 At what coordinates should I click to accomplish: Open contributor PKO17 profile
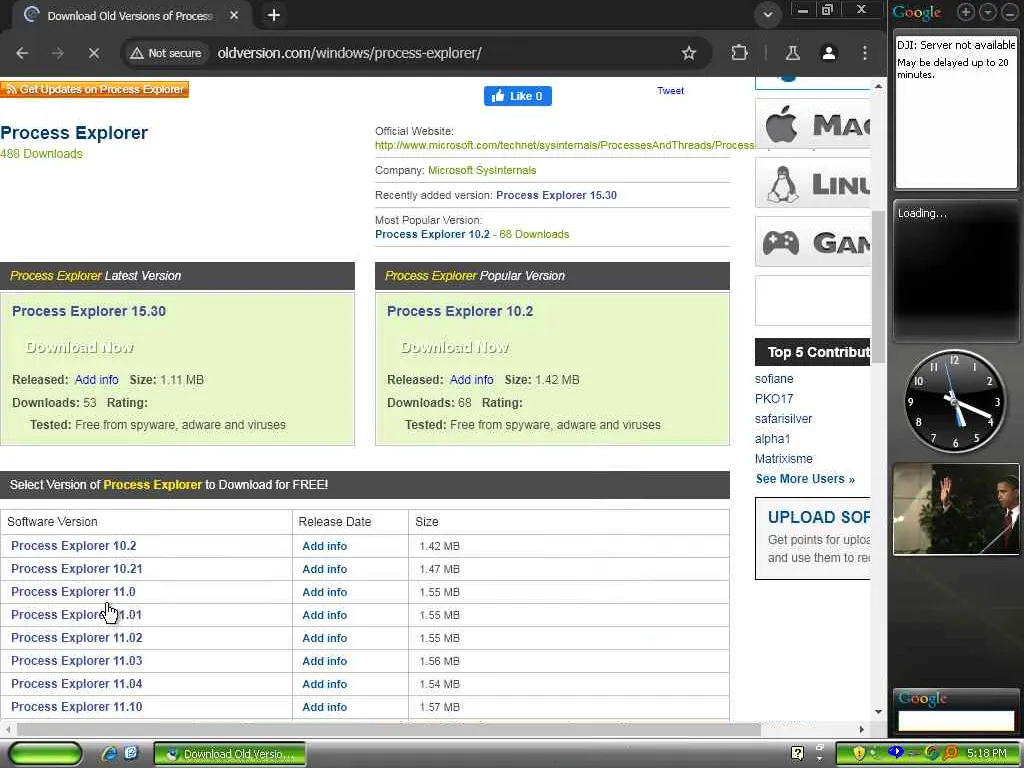click(x=774, y=399)
